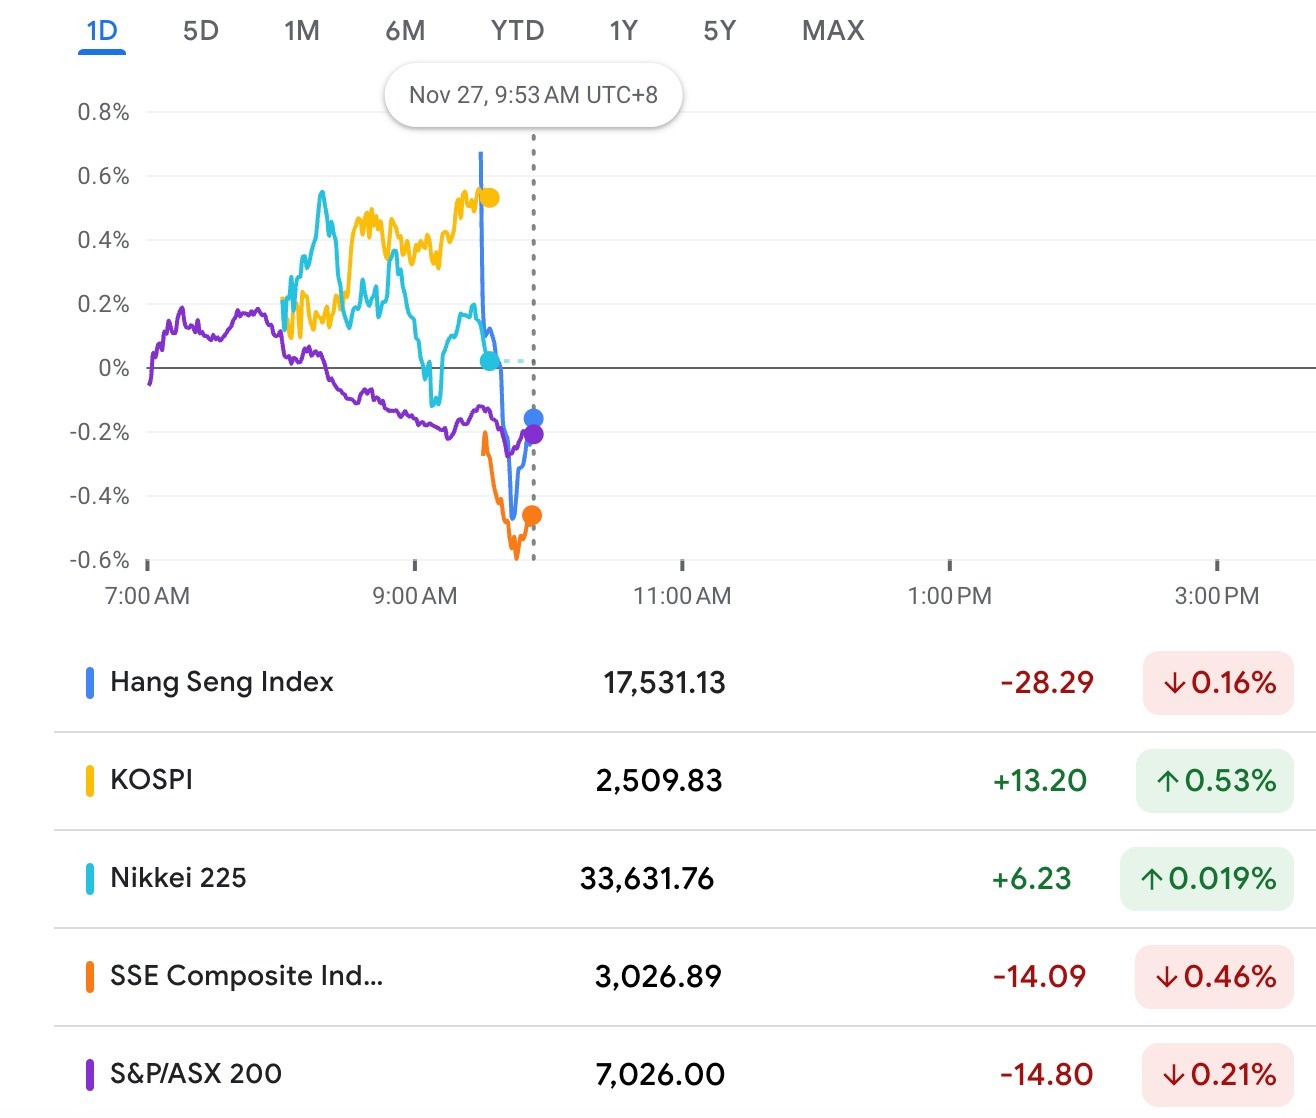The image size is (1316, 1118).
Task: Click the yellow KOSPI chart endpoint dot
Action: tap(489, 198)
